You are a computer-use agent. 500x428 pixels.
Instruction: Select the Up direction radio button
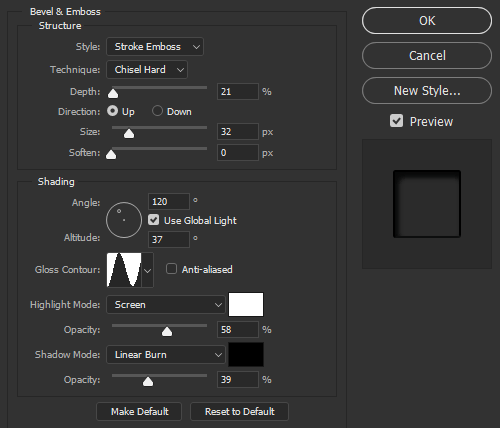click(112, 111)
